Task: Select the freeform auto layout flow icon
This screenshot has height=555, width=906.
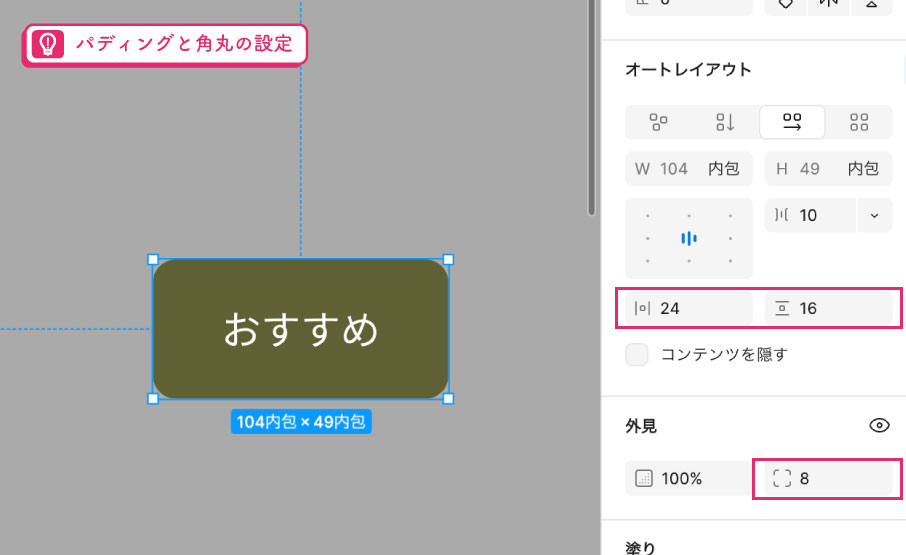Action: (658, 122)
